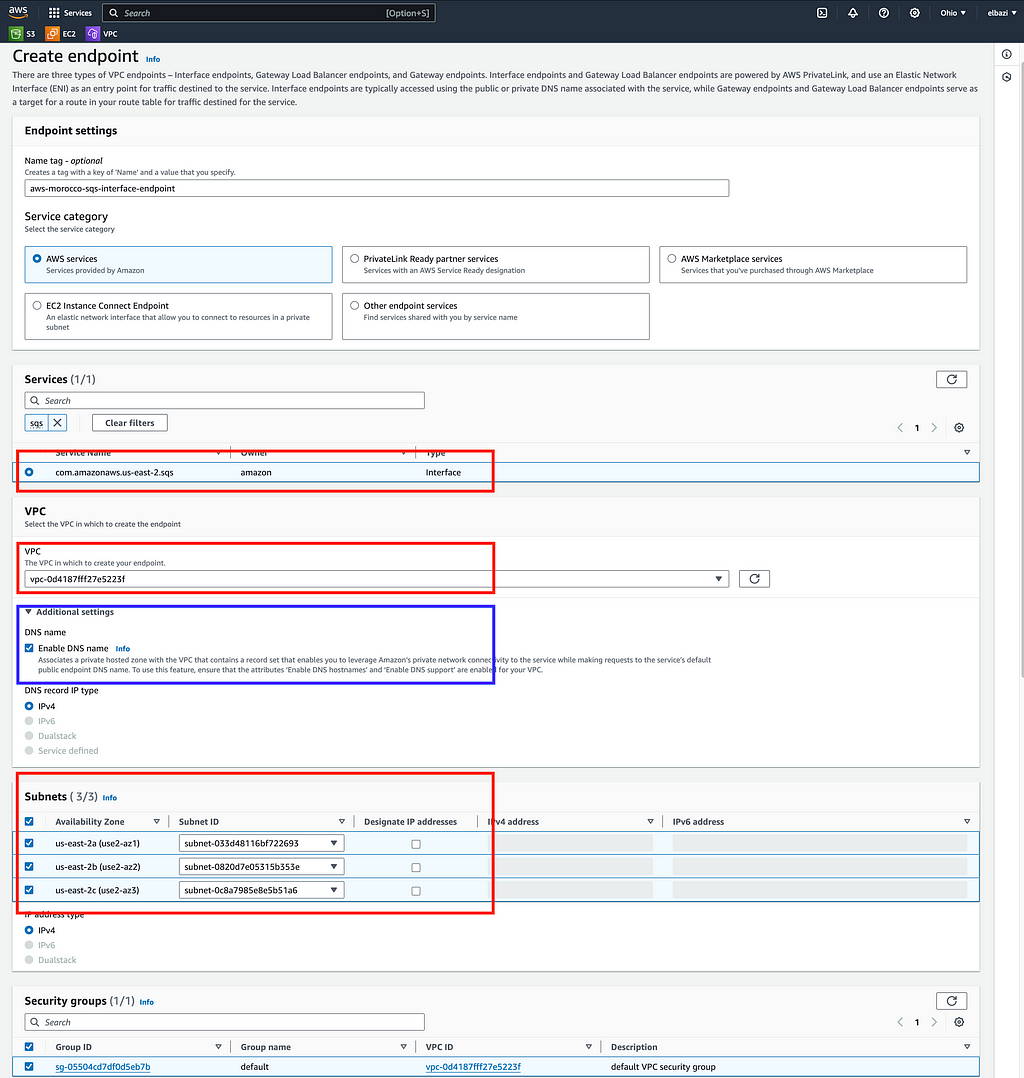
Task: Toggle select-all security groups header checkbox
Action: (x=29, y=1046)
